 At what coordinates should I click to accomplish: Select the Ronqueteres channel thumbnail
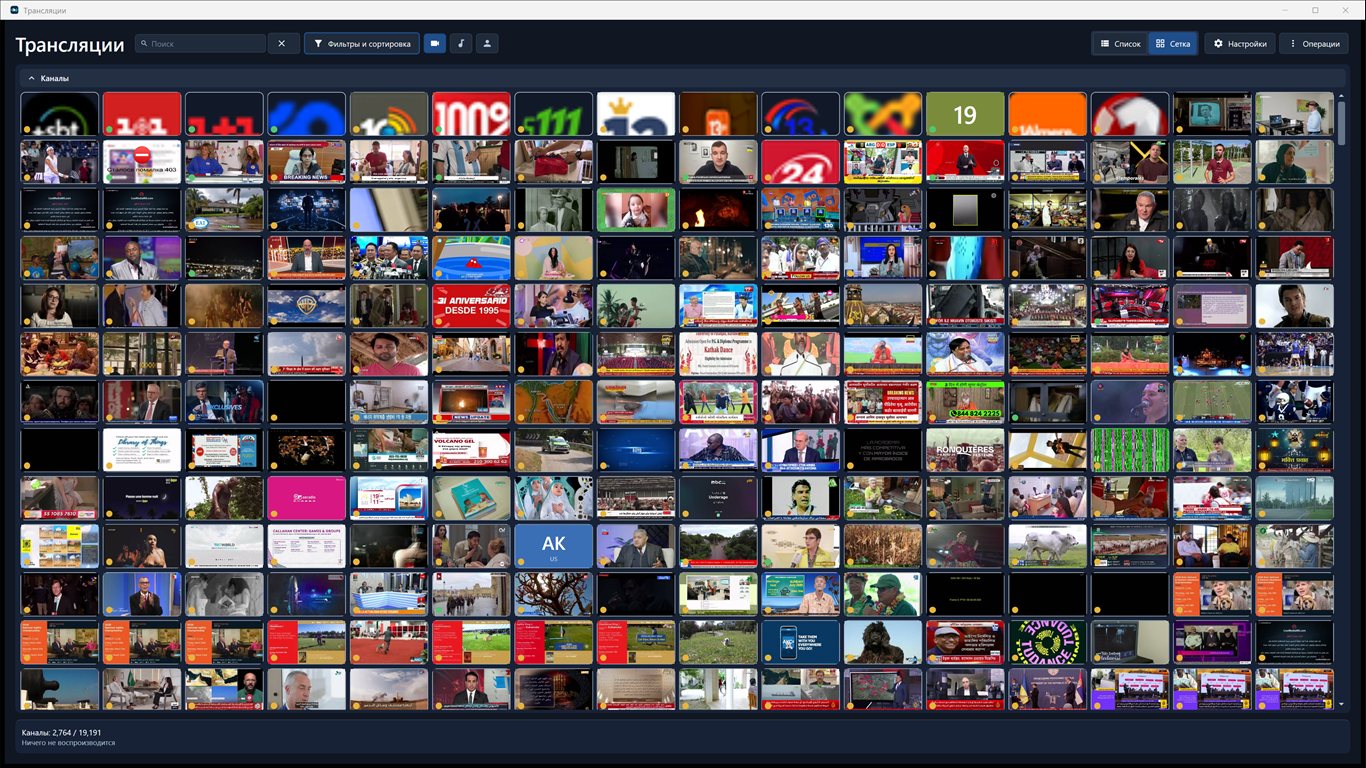965,450
